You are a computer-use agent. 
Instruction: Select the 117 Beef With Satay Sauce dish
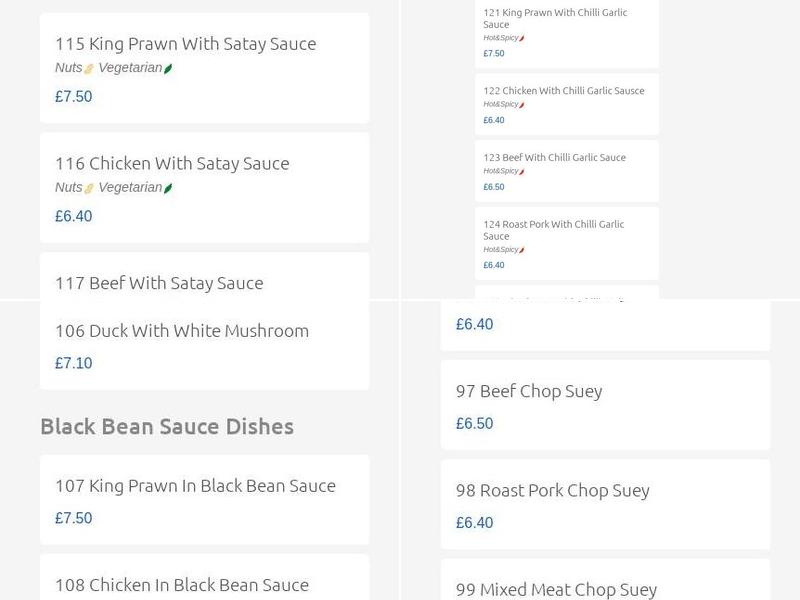[x=160, y=283]
